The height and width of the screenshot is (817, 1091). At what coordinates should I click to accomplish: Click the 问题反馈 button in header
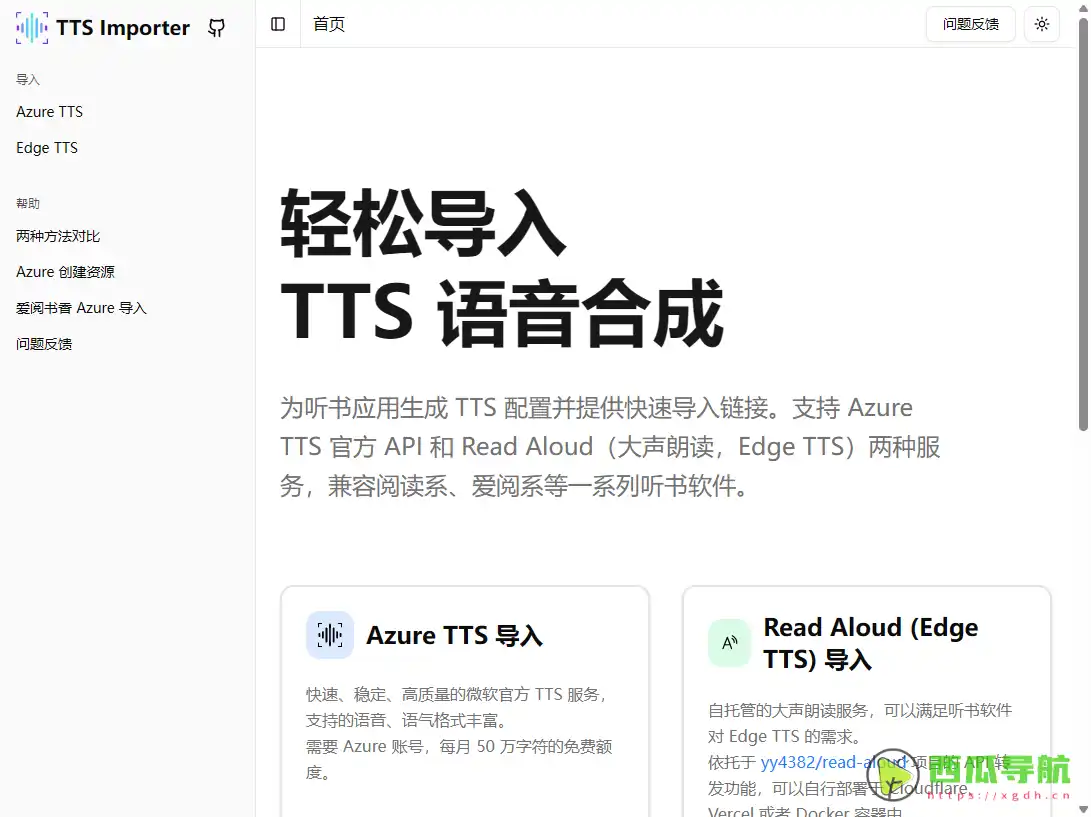969,24
